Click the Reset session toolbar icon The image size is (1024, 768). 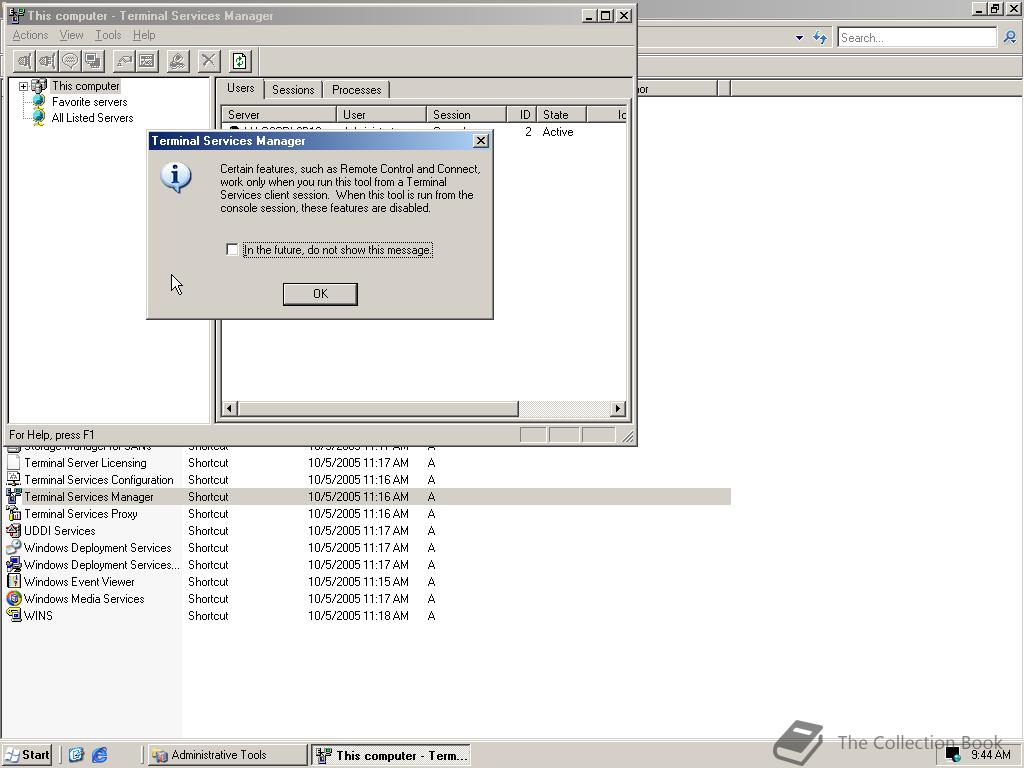[x=124, y=61]
